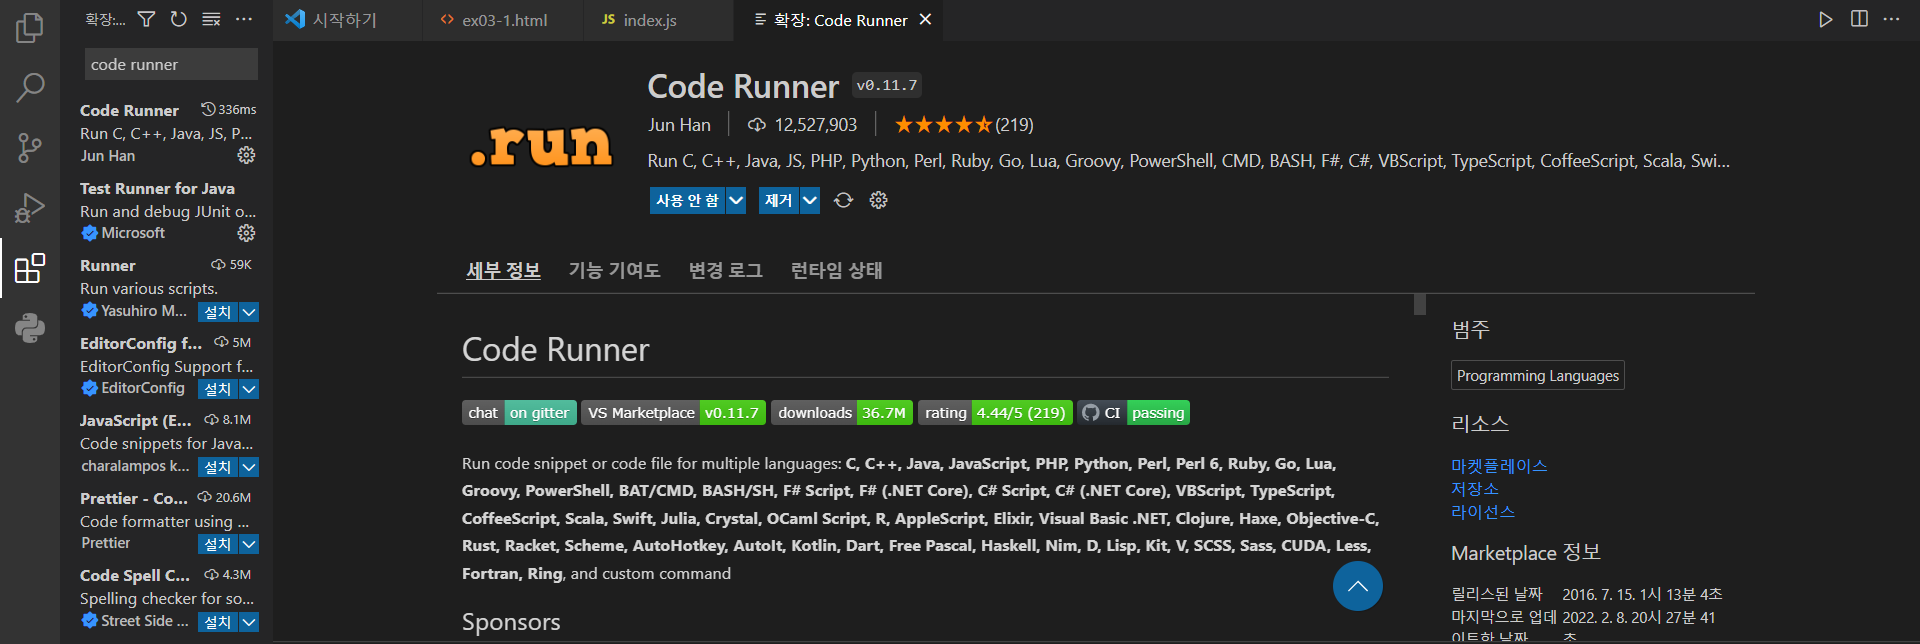
Task: Switch to the 시작하기 tab
Action: click(345, 20)
